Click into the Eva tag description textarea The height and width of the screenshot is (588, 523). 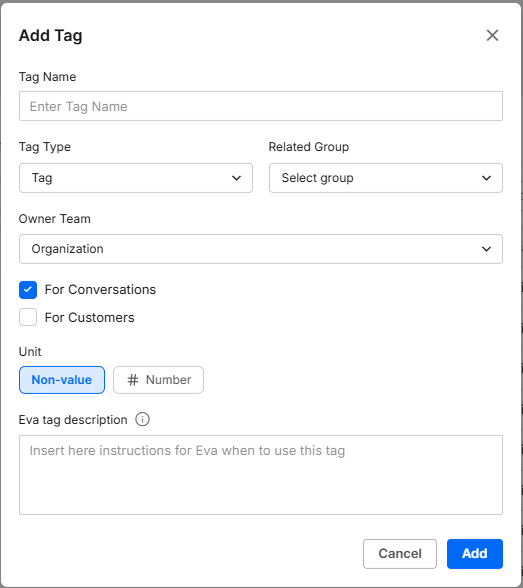tap(261, 475)
